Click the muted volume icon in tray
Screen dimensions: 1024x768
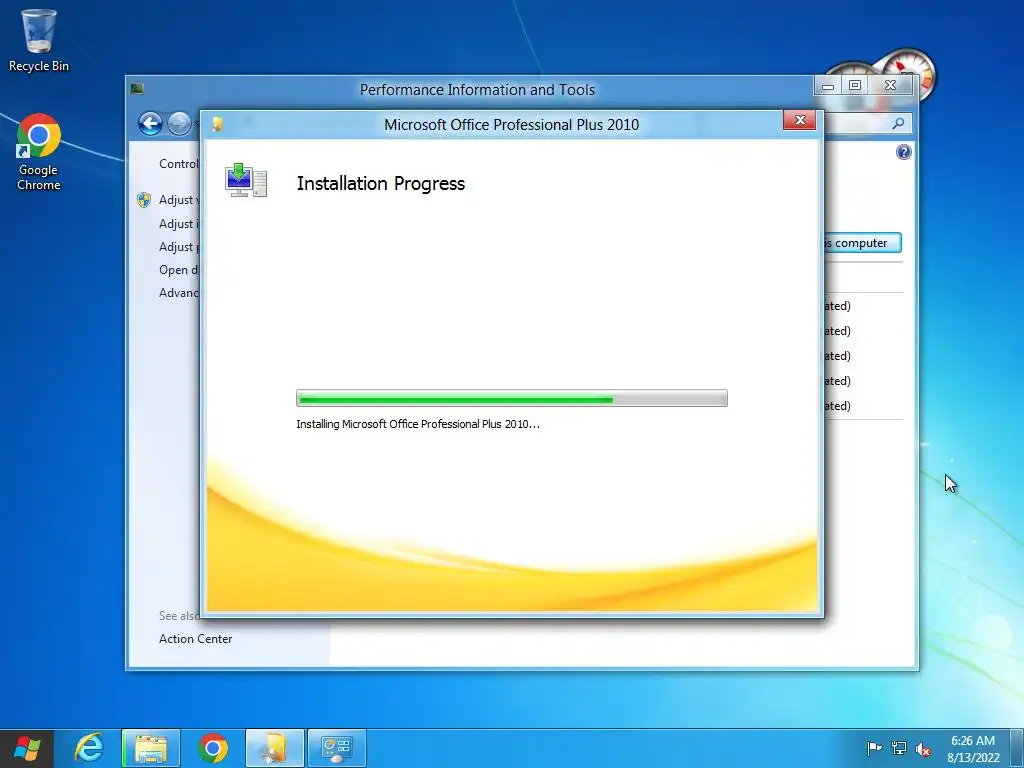[923, 748]
